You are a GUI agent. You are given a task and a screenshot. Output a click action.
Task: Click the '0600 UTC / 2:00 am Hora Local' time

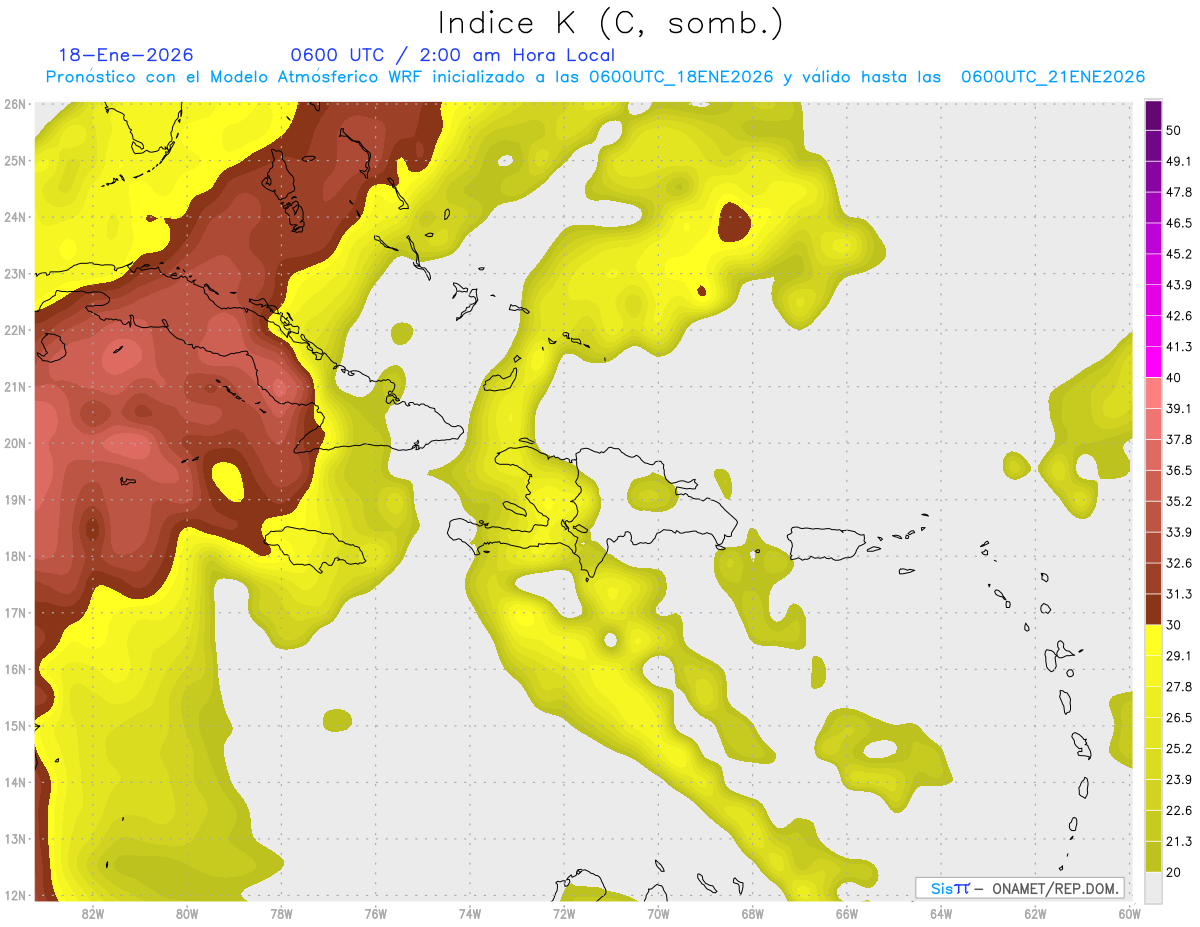(x=452, y=56)
